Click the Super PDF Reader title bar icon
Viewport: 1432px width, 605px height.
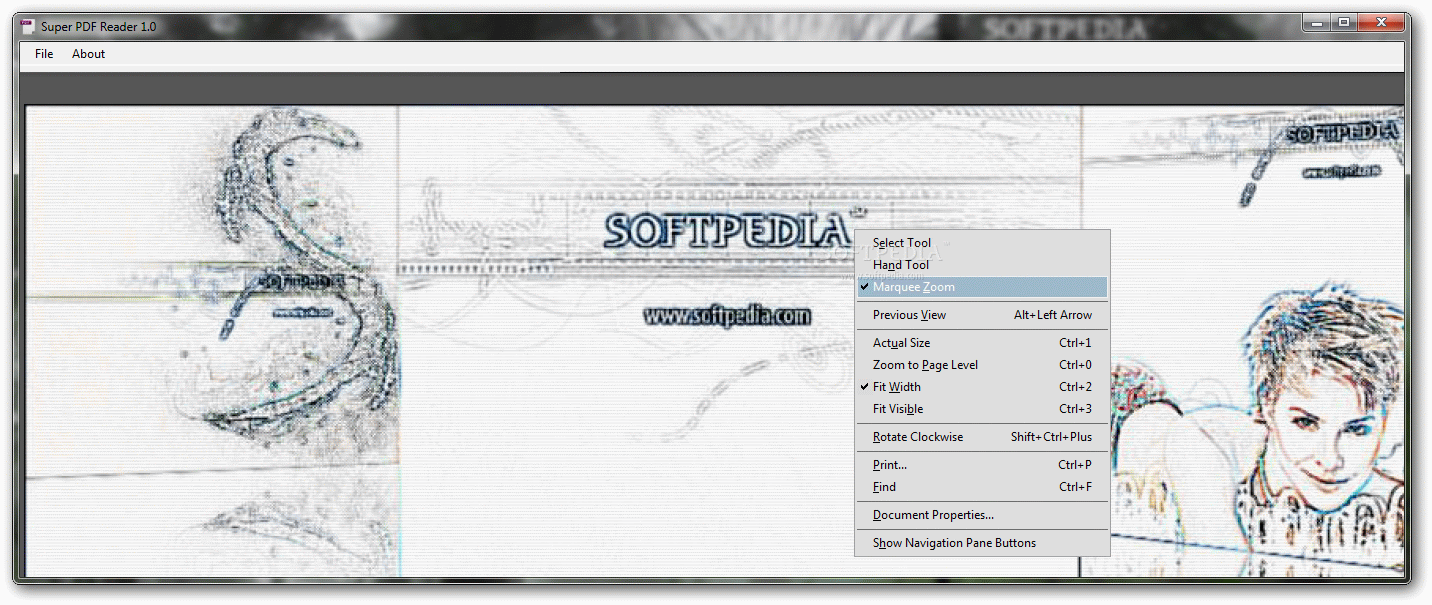(x=27, y=26)
